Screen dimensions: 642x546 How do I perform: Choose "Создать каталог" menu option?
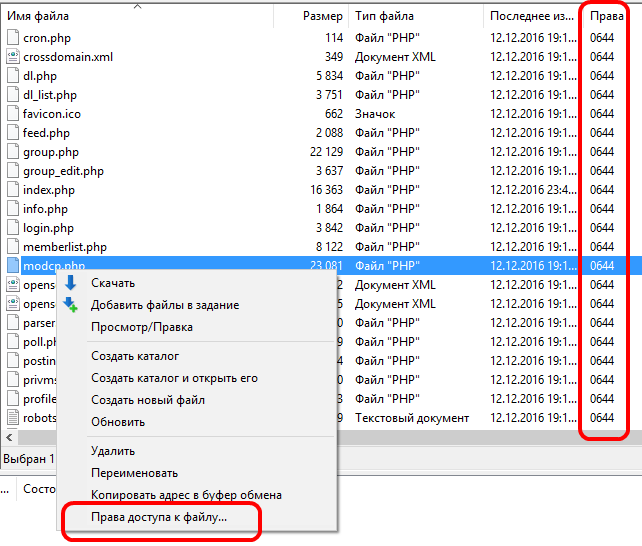[x=134, y=356]
